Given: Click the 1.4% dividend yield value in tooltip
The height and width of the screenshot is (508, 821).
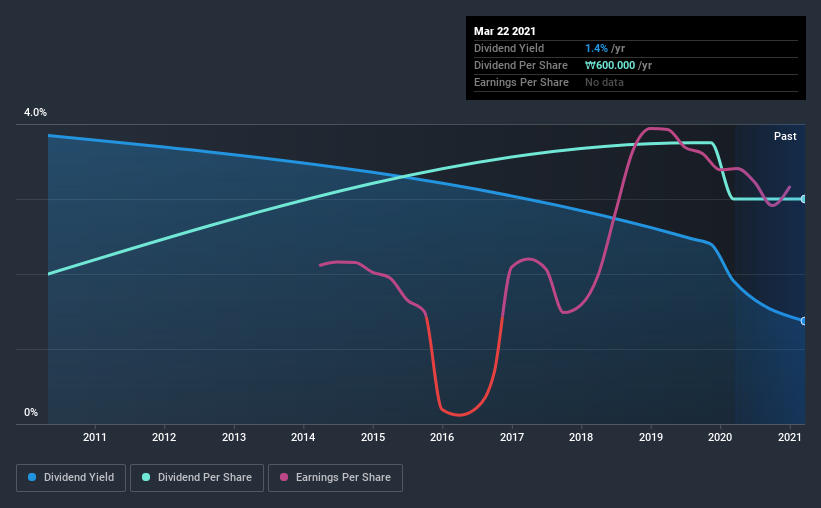Looking at the screenshot, I should (x=596, y=48).
